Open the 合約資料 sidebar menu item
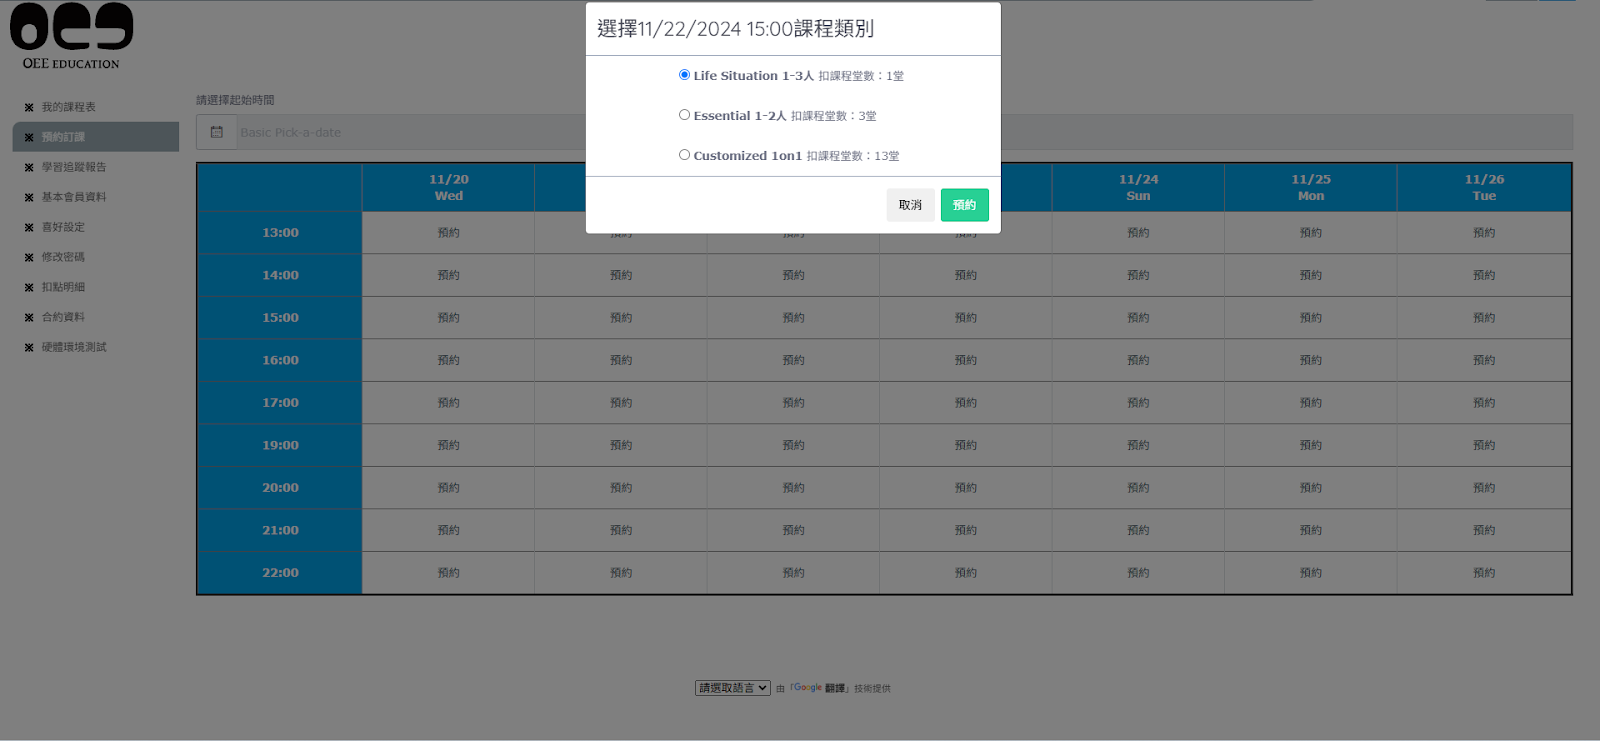The width and height of the screenshot is (1600, 741). point(96,317)
